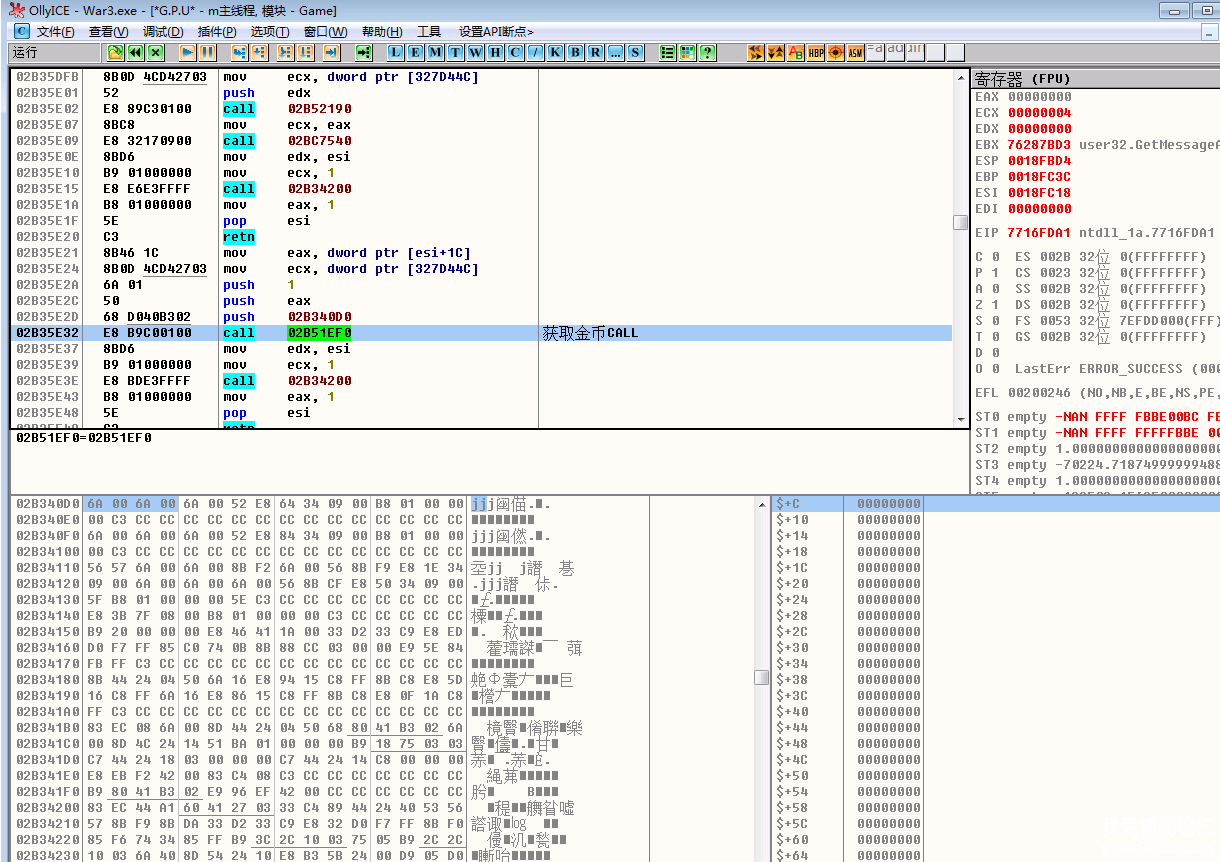This screenshot has height=862, width=1220.
Task: Select the ESP register value 0018FBD4
Action: 1039,161
